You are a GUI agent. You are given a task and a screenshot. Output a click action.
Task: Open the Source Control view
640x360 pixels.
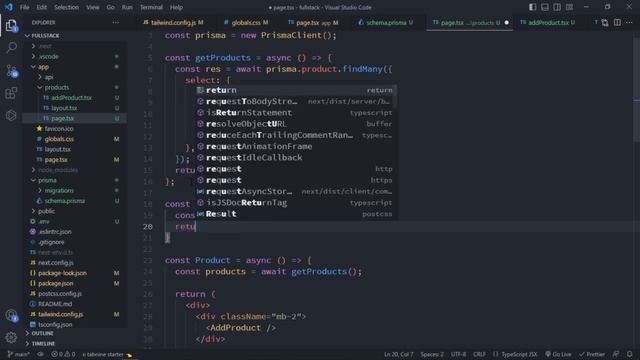point(11,71)
